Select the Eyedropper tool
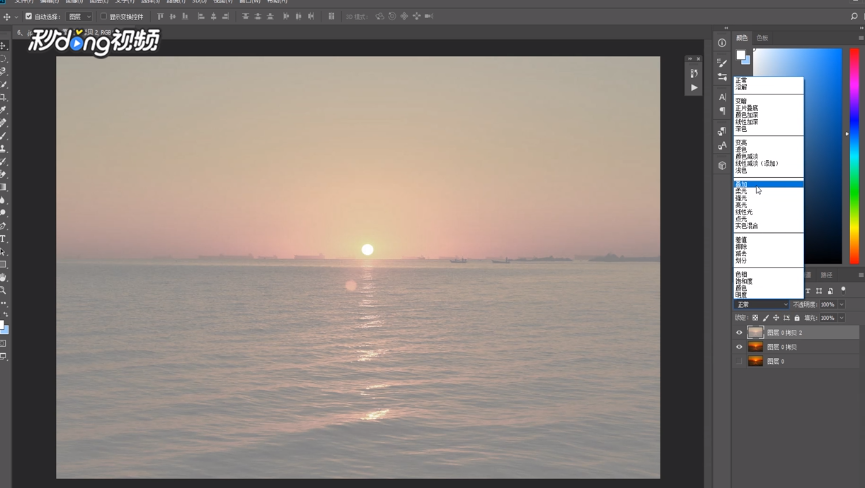 point(3,110)
